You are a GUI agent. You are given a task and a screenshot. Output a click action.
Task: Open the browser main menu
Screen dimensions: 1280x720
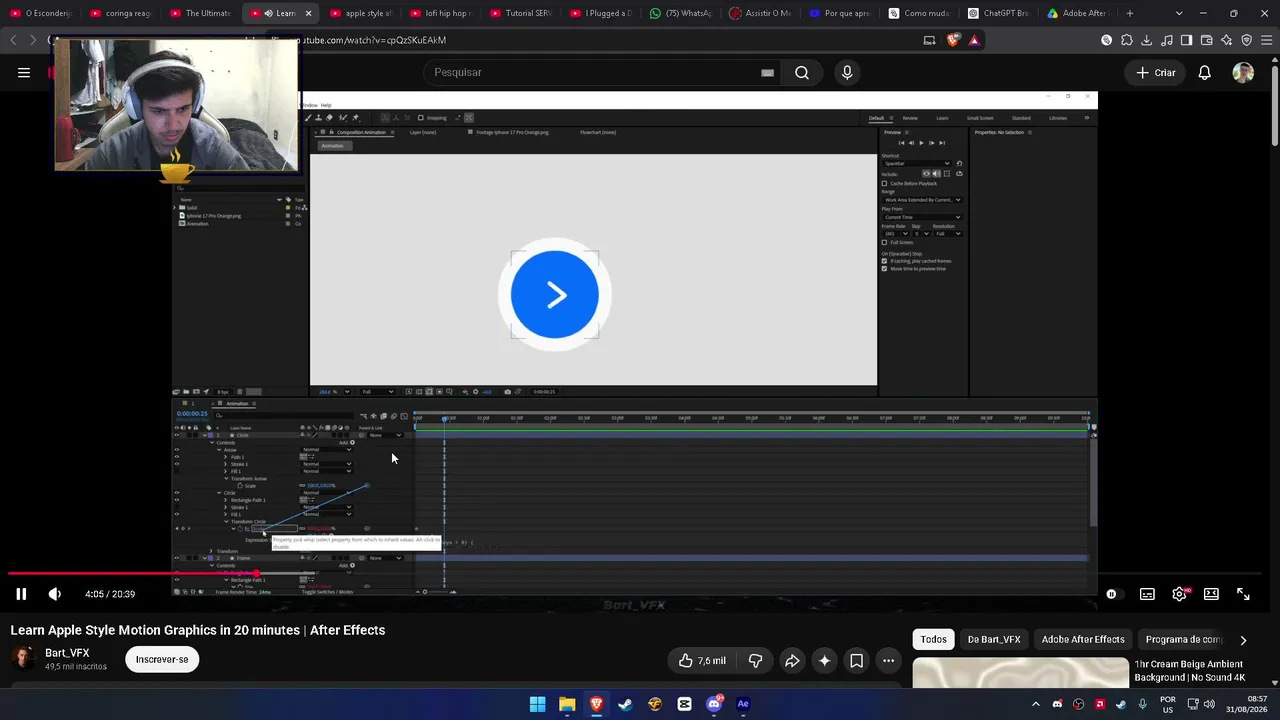[1266, 40]
